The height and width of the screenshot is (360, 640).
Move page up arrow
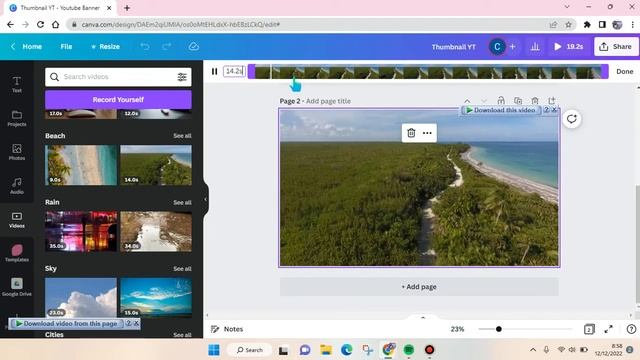[467, 101]
